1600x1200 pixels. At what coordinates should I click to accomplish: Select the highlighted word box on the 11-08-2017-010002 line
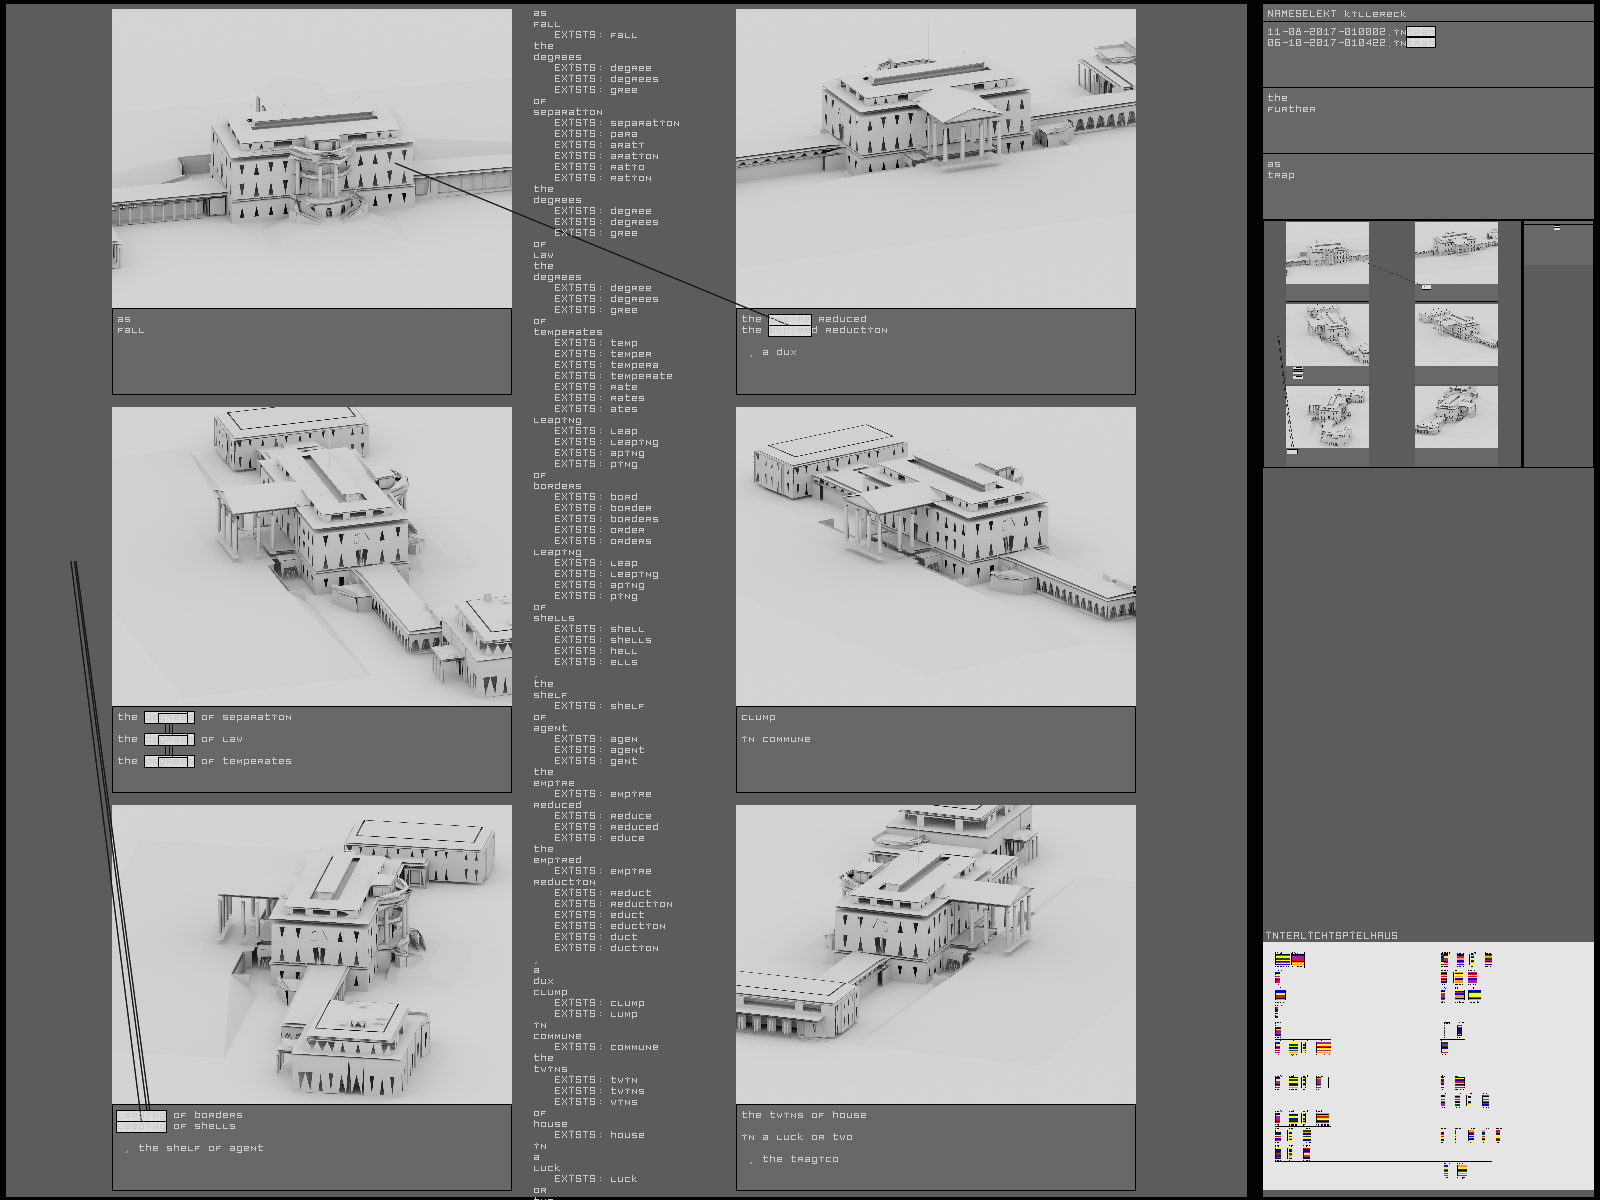point(1421,32)
